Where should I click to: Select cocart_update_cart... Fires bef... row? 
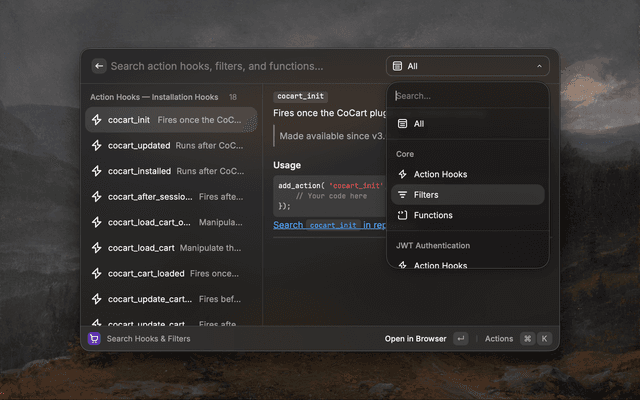(x=171, y=299)
